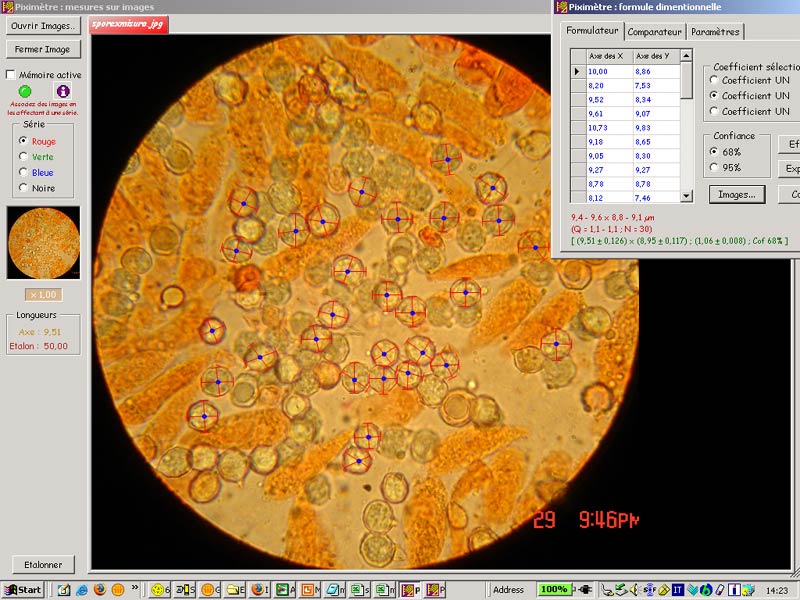Click the table row pointer arrow
Screen dimensions: 800x600
pos(576,72)
